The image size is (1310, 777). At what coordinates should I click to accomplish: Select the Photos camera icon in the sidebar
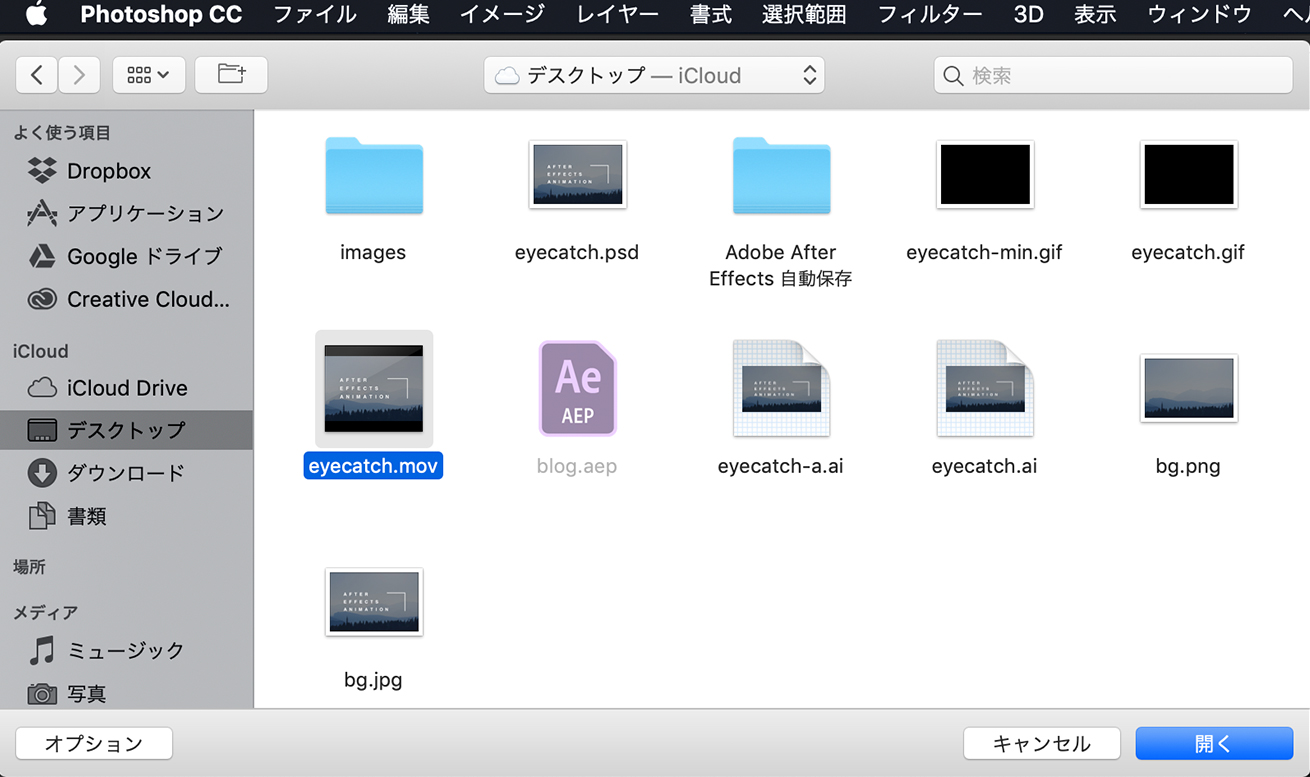point(42,693)
